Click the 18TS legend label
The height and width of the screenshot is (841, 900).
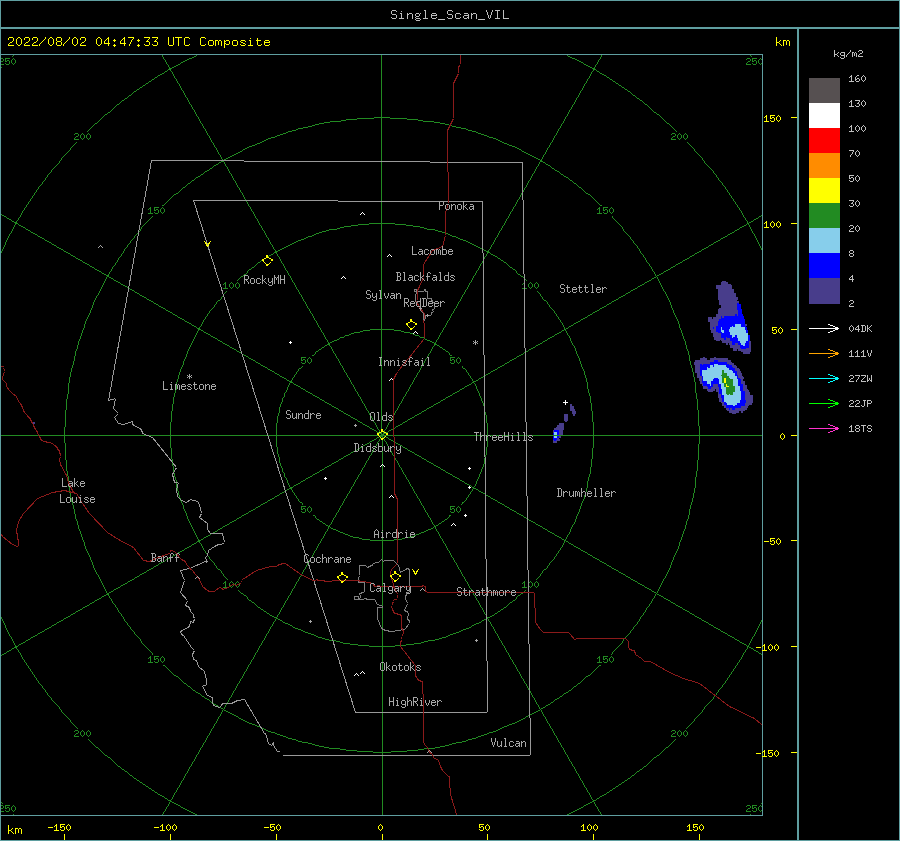(860, 428)
